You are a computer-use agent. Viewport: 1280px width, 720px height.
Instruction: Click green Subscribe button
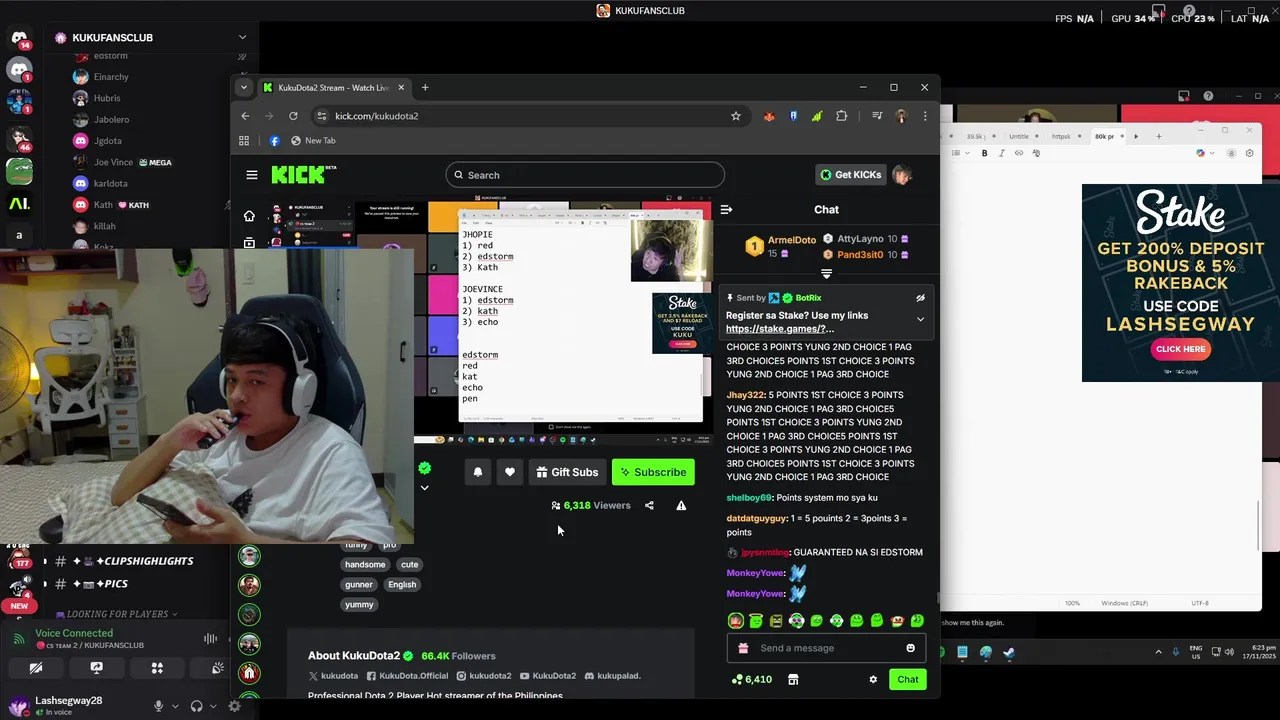(x=653, y=472)
